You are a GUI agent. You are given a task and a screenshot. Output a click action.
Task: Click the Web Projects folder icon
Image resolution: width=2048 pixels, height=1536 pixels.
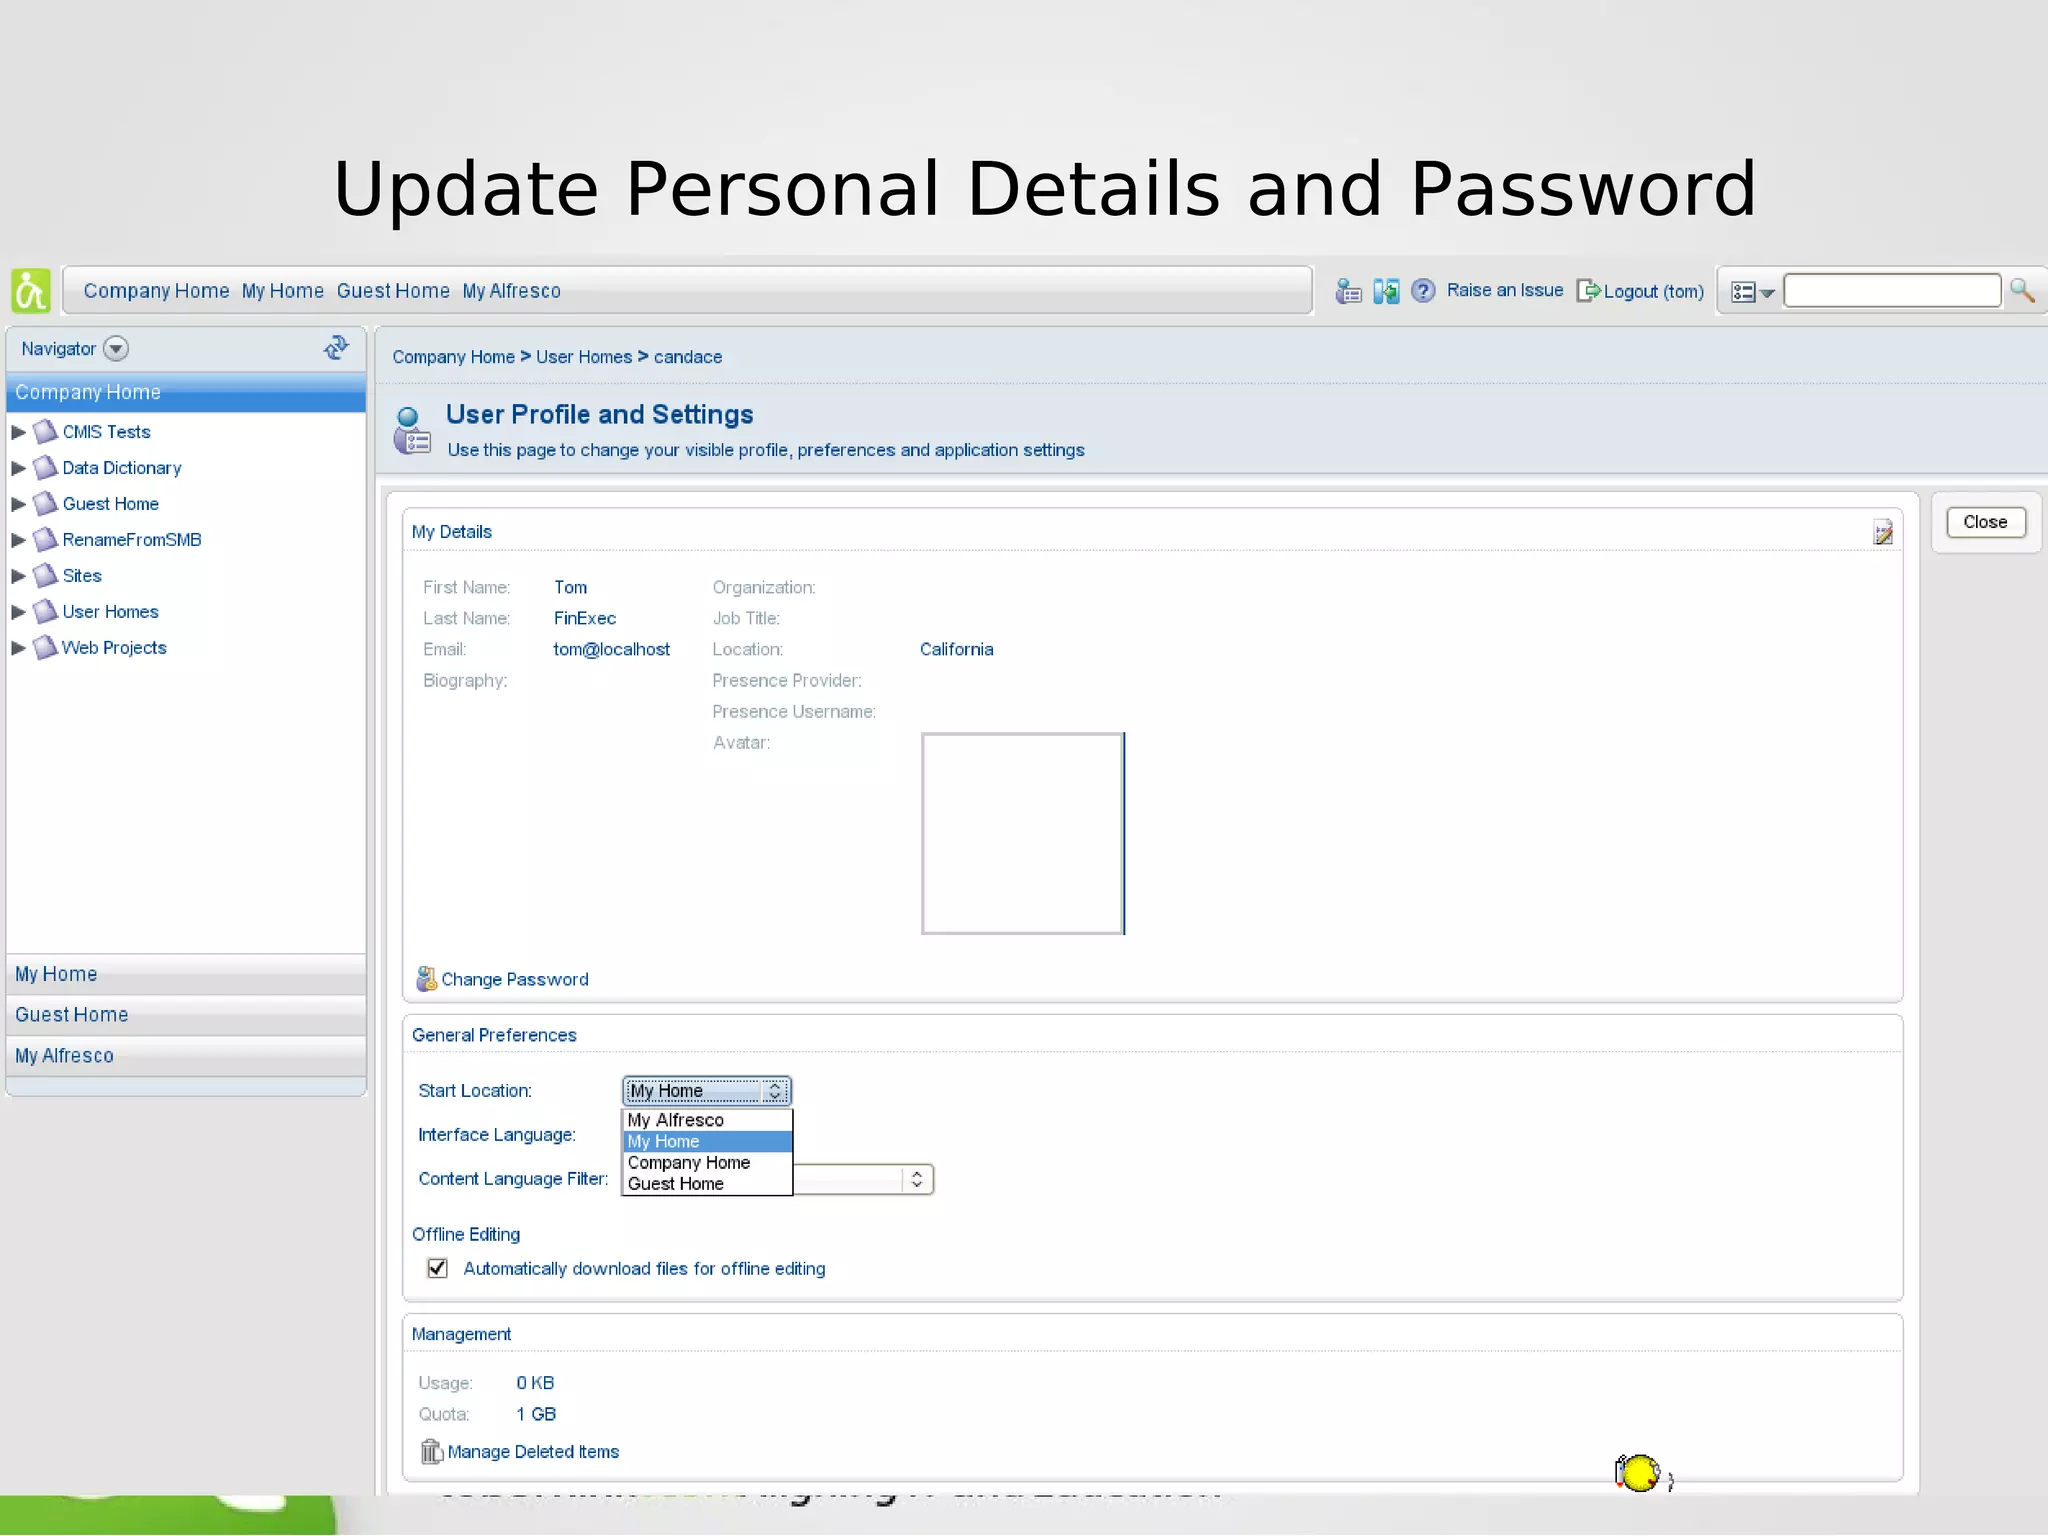pyautogui.click(x=45, y=648)
